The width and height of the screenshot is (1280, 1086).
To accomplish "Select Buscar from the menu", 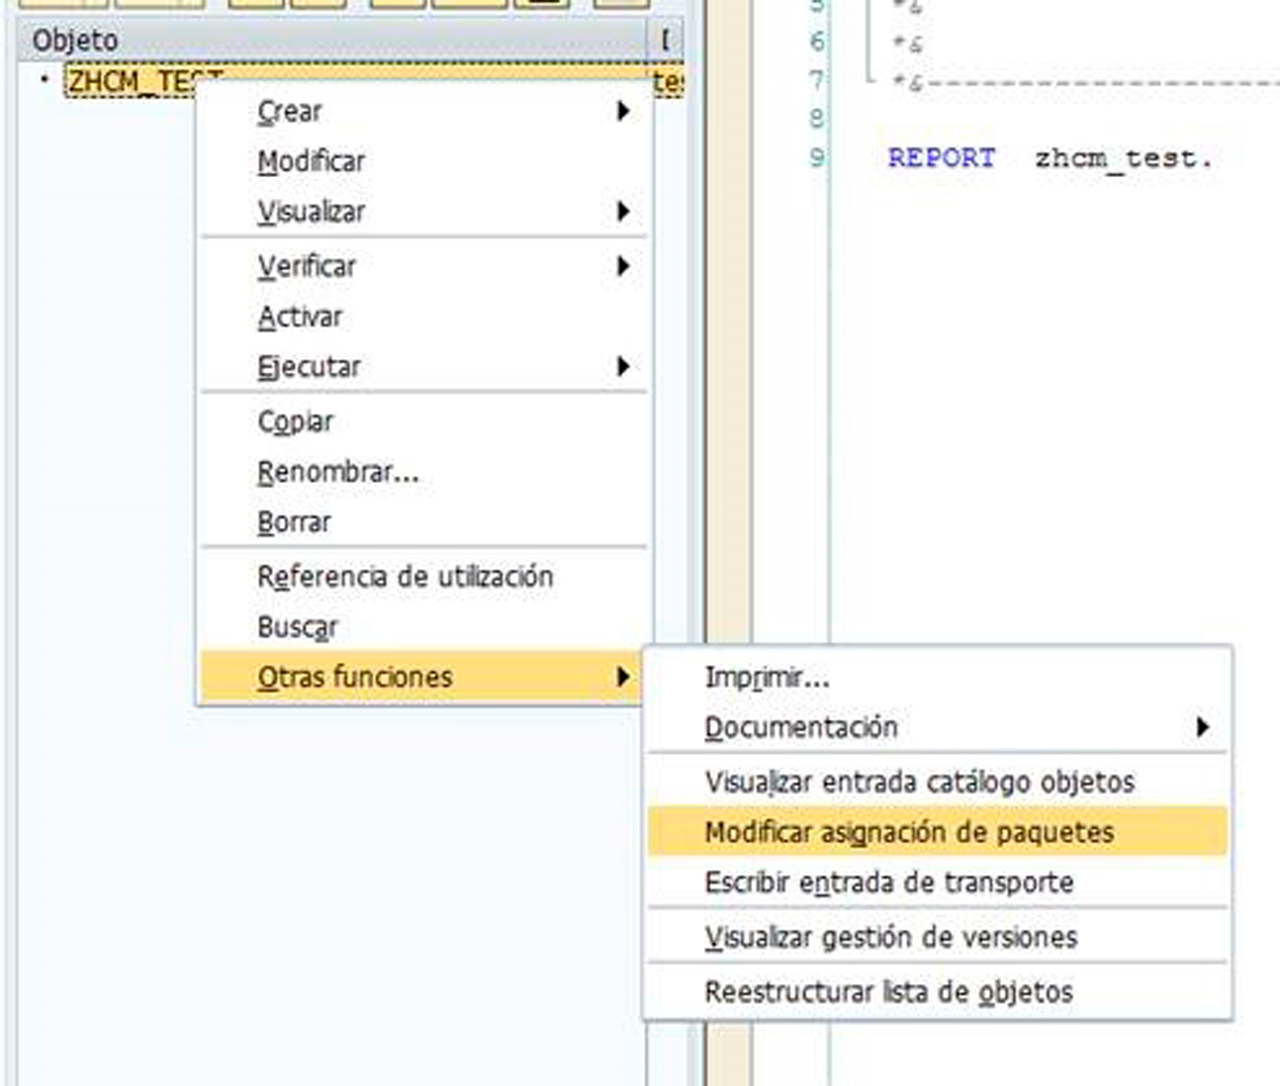I will coord(296,626).
